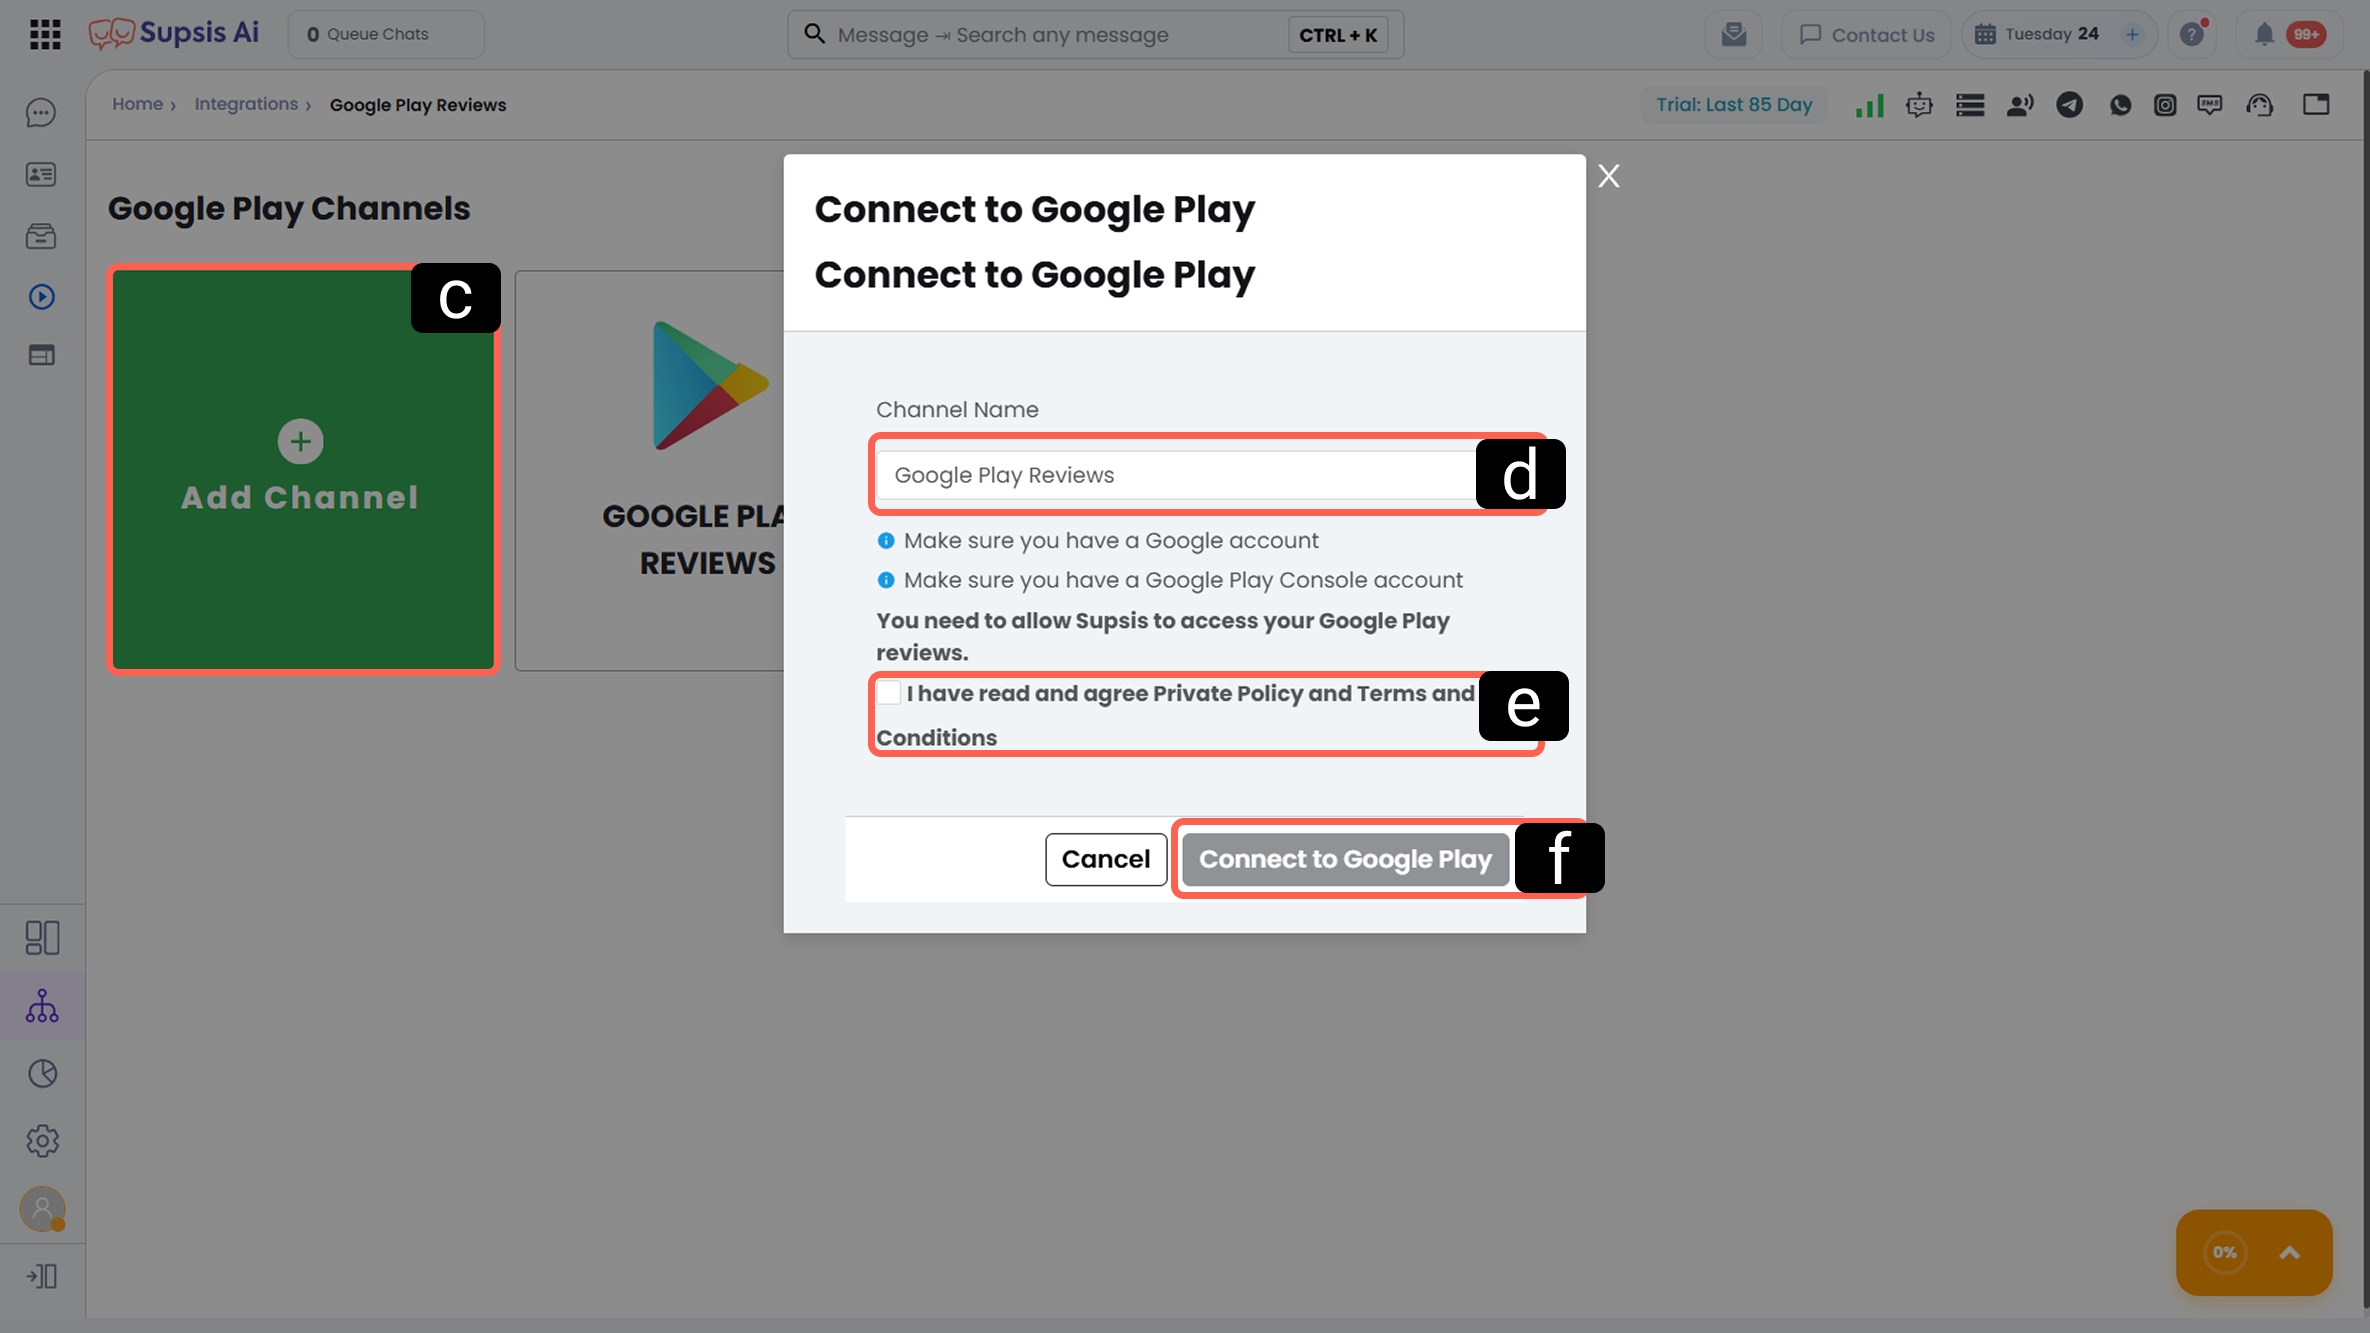Screen dimensions: 2370x1333
Task: Click Cancel in the dialog
Action: click(x=1106, y=859)
